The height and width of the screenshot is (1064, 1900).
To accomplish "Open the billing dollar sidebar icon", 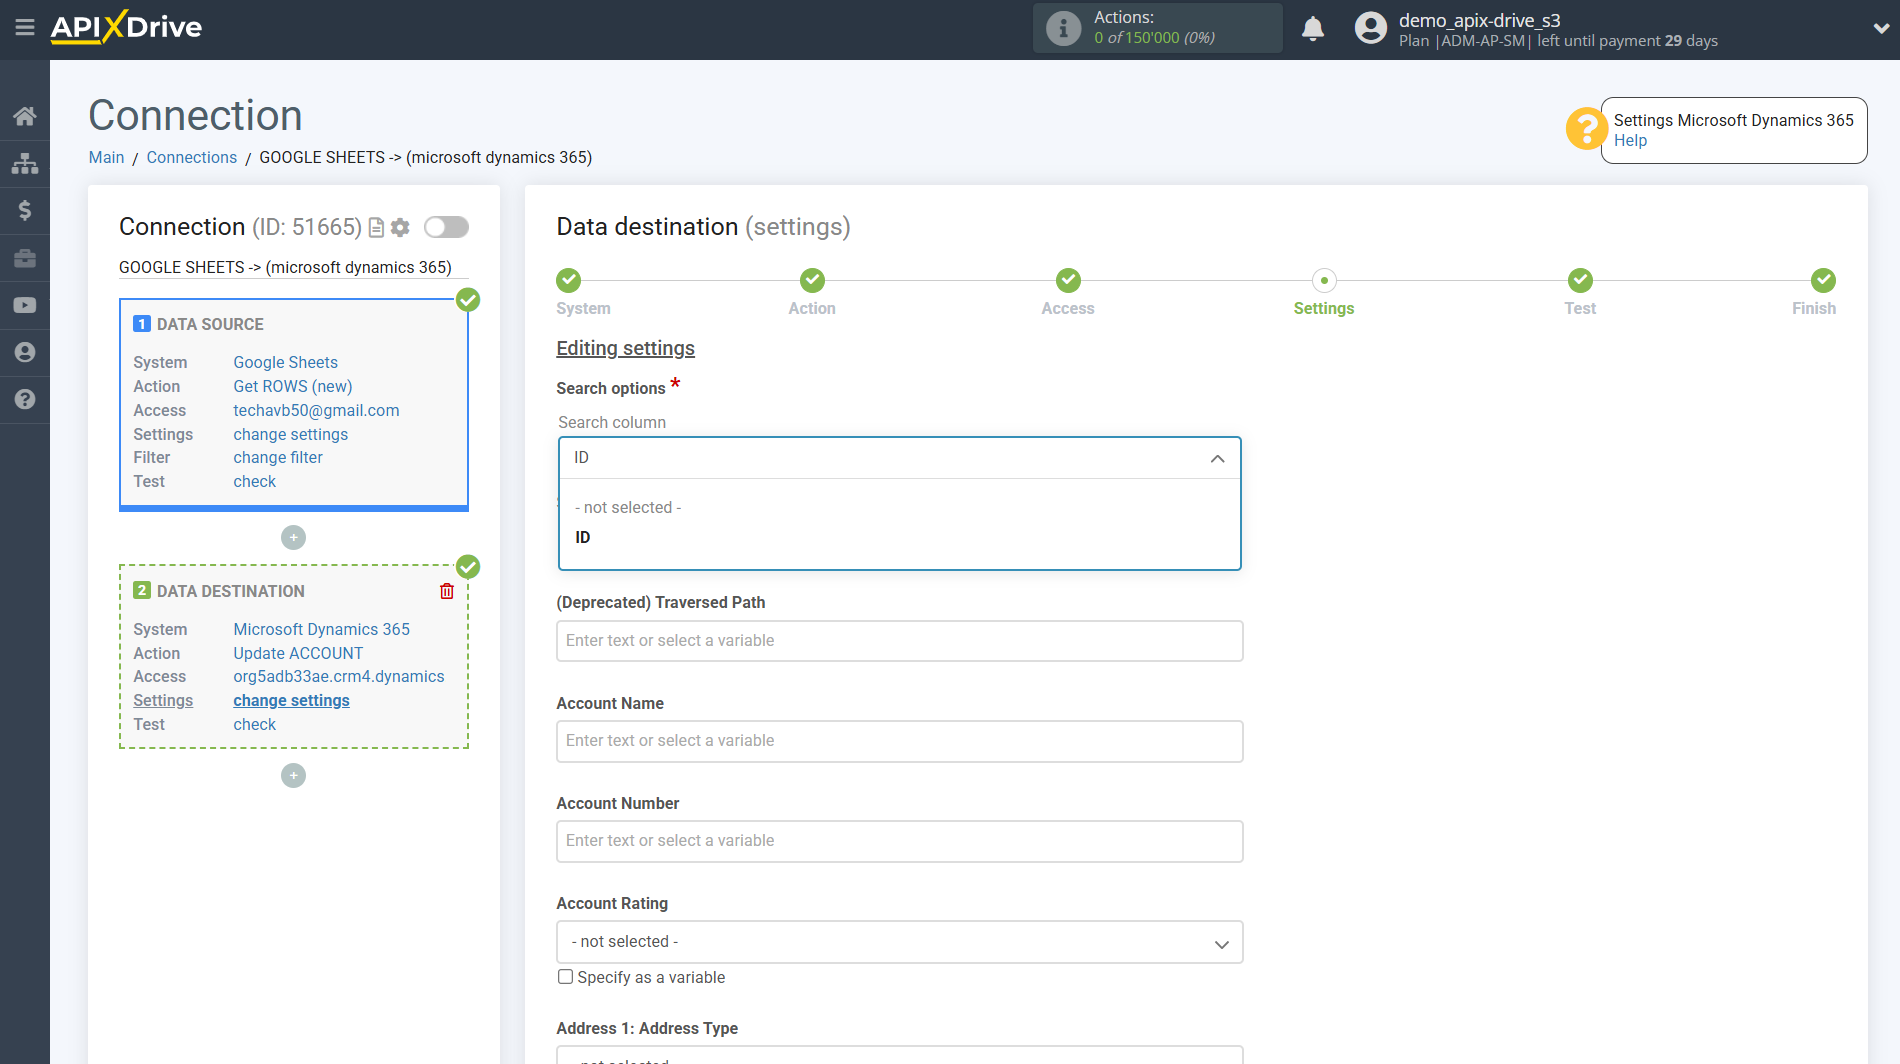I will pyautogui.click(x=25, y=210).
